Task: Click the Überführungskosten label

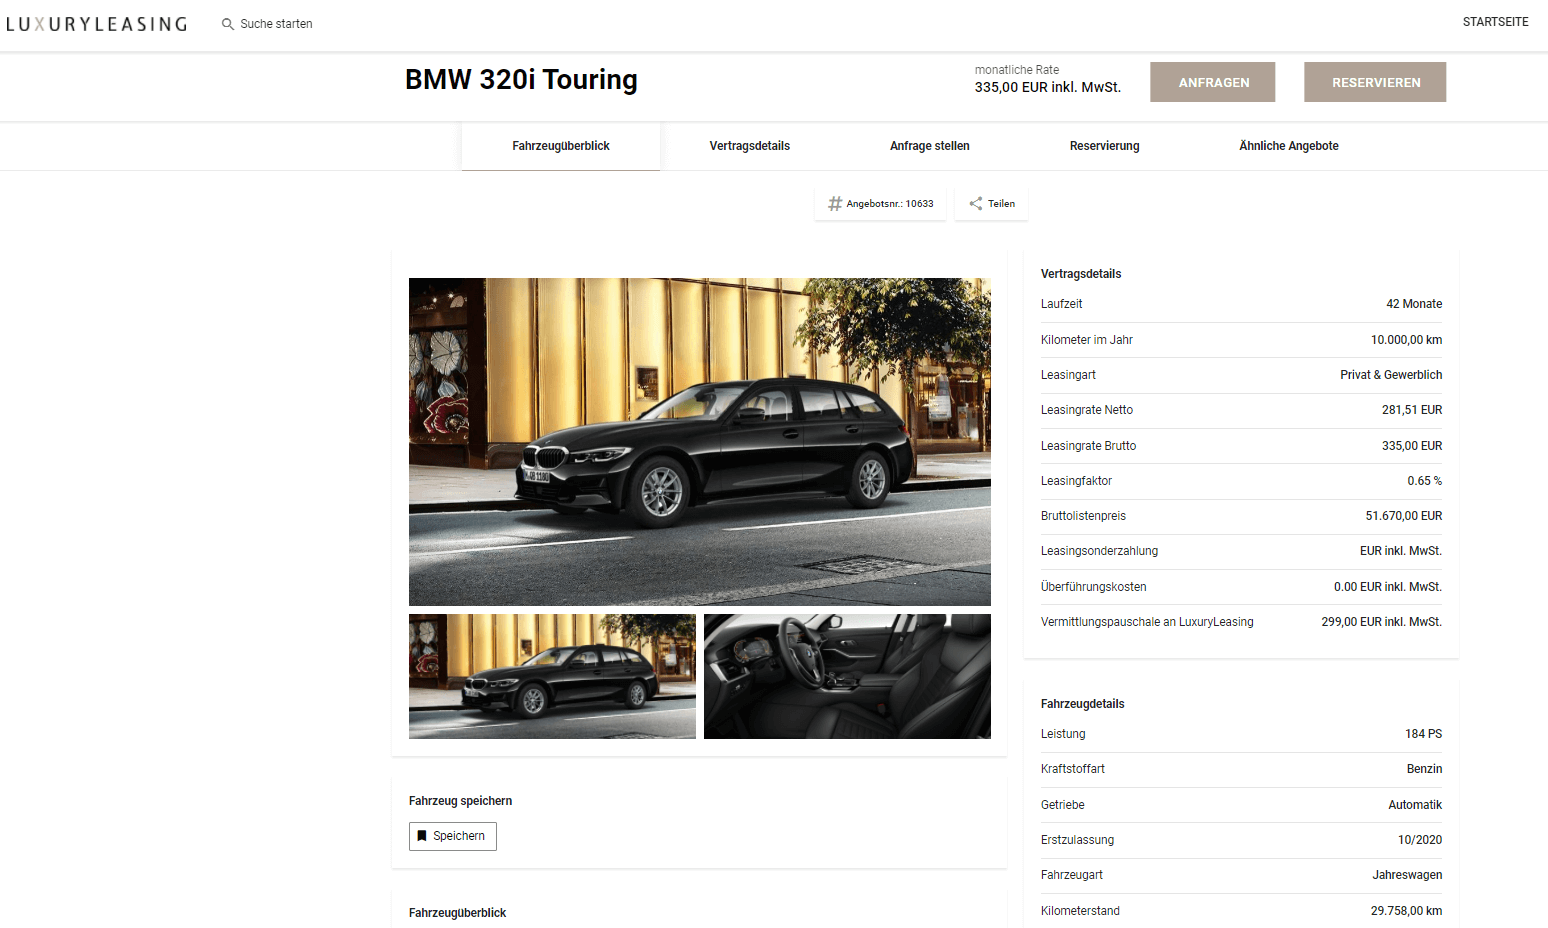Action: tap(1093, 587)
